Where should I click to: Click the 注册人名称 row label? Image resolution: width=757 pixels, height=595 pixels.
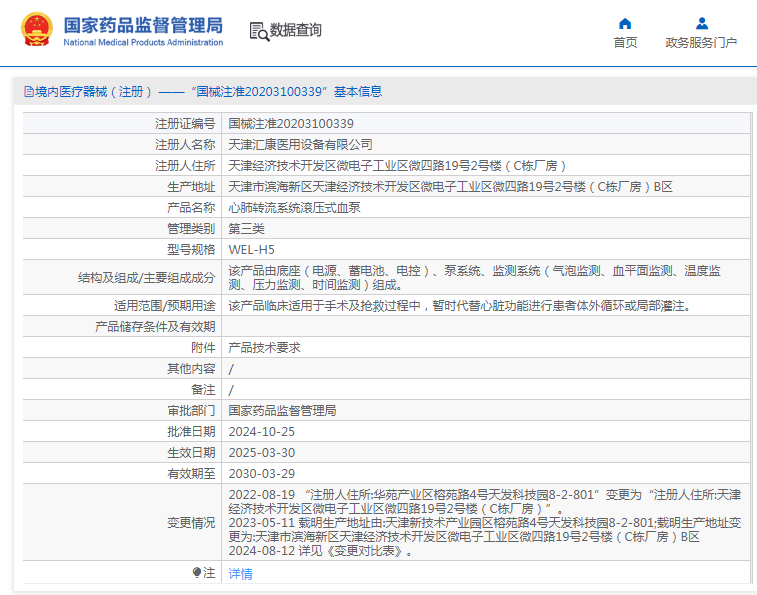pyautogui.click(x=185, y=144)
